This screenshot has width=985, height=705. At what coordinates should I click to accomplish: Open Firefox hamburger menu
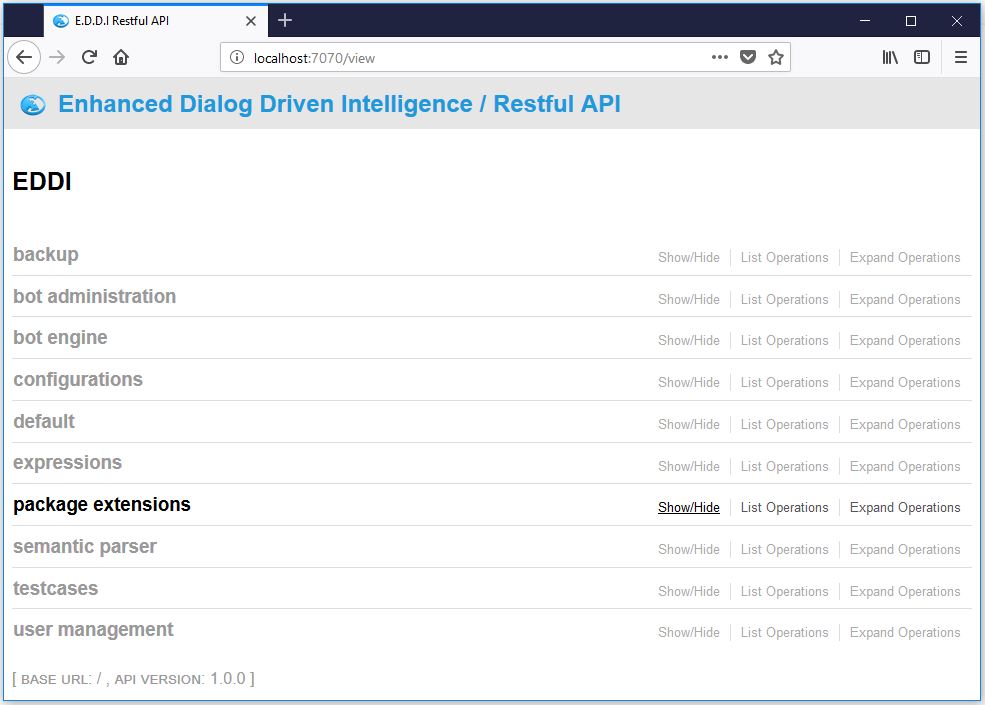pos(961,58)
